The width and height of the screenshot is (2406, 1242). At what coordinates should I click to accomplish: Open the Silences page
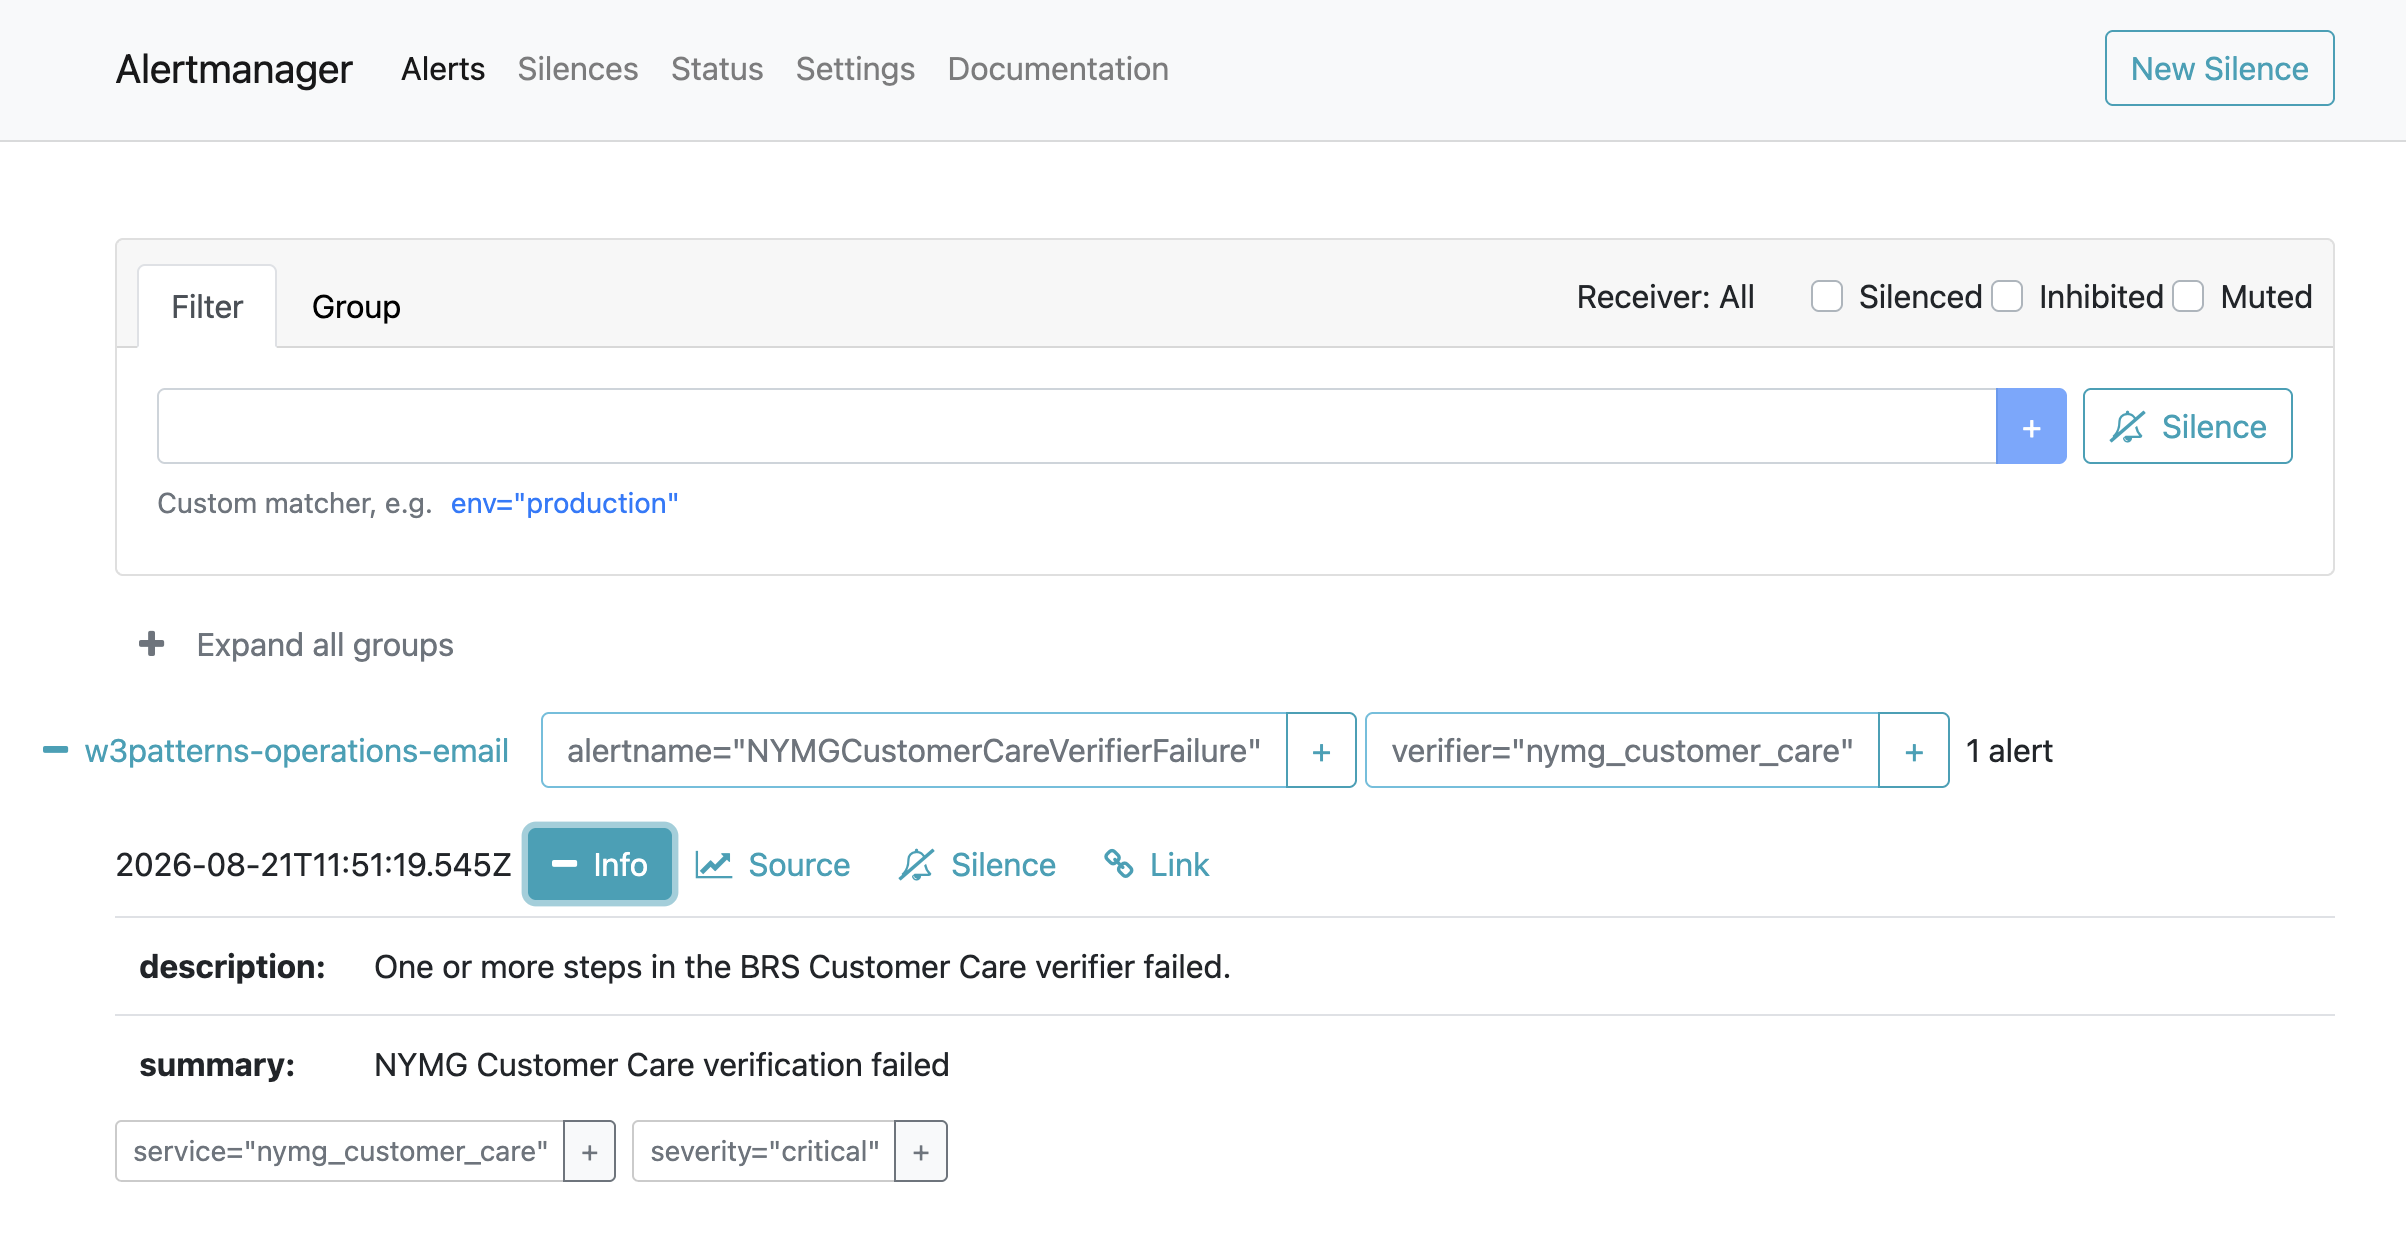[578, 69]
